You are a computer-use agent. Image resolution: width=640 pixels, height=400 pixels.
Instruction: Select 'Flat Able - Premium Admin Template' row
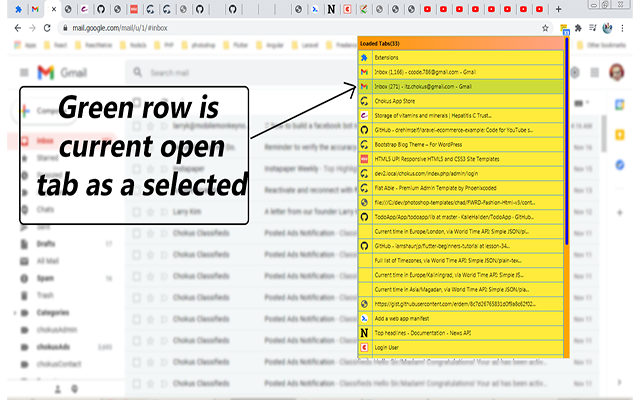coord(461,188)
